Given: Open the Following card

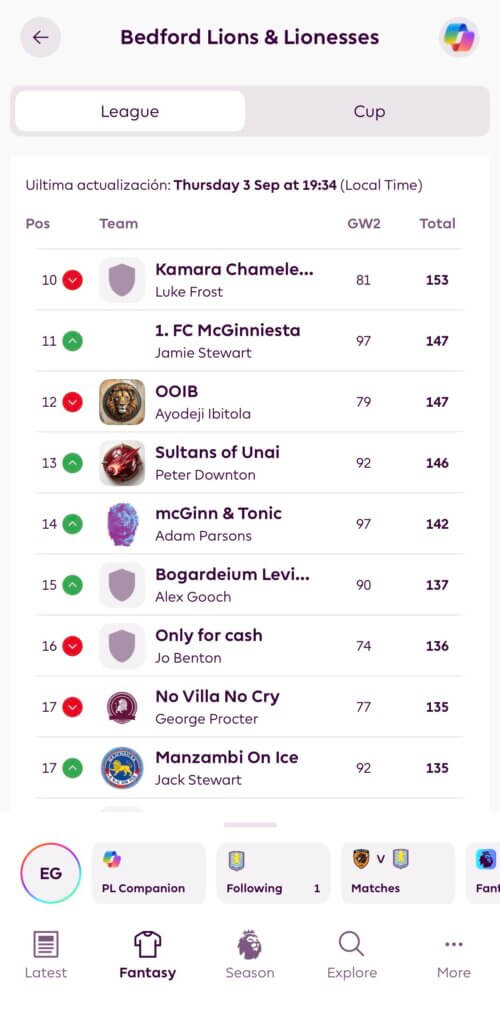Looking at the screenshot, I should (273, 873).
